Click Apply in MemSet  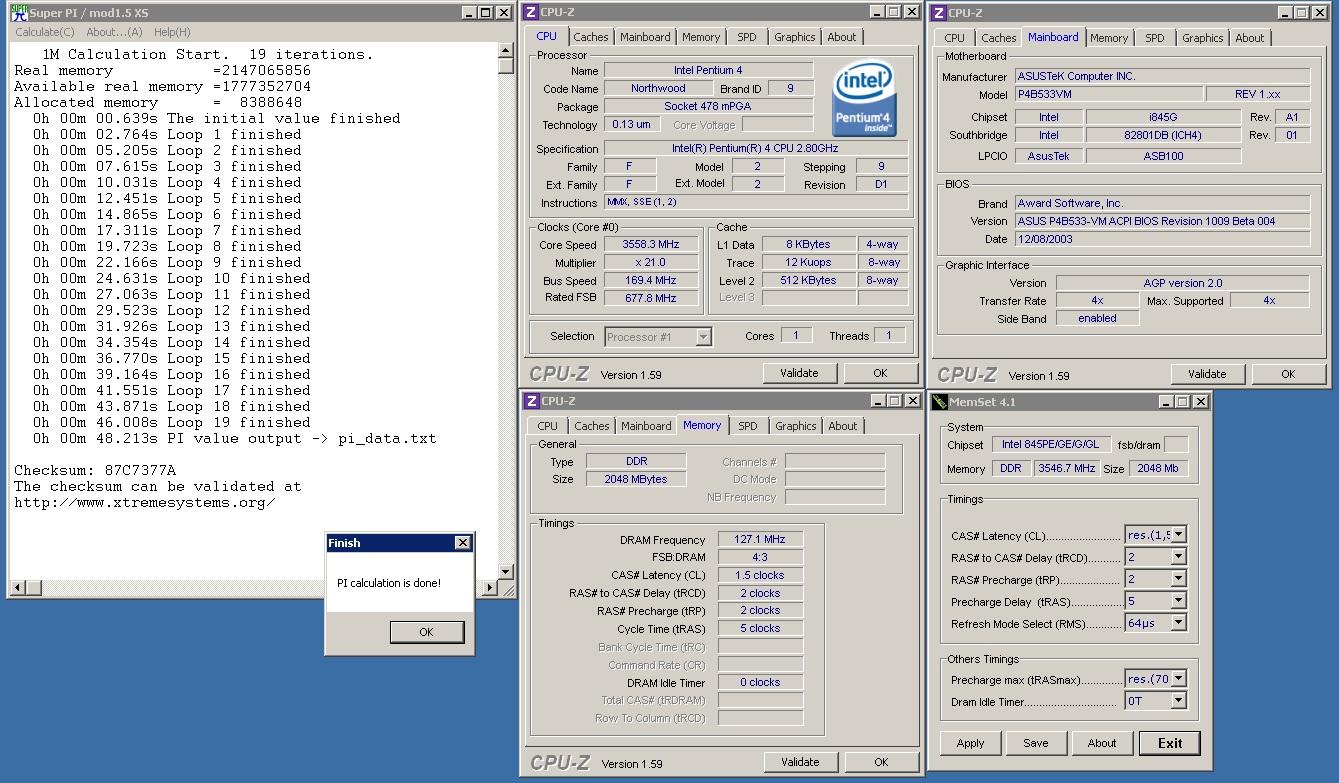point(970,743)
